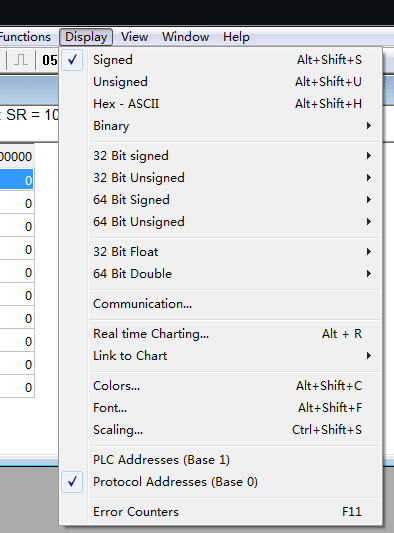The image size is (394, 533).
Task: Open the Functions menu
Action: point(24,37)
